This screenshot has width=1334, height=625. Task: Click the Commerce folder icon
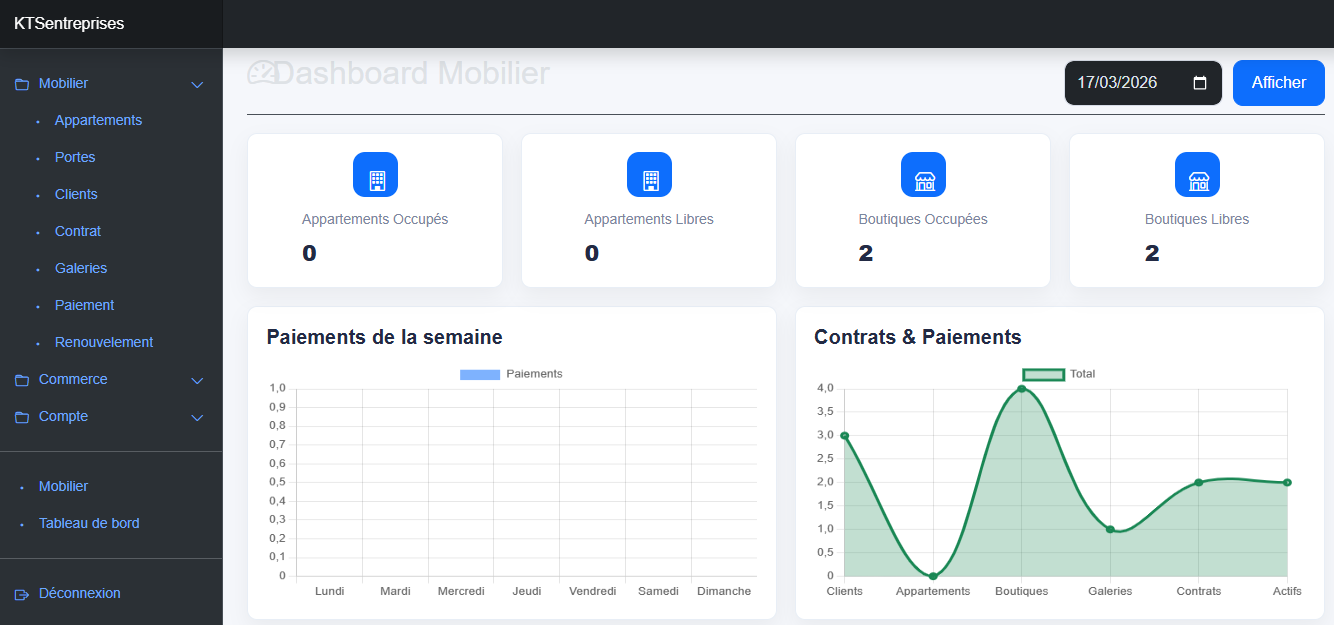[22, 380]
